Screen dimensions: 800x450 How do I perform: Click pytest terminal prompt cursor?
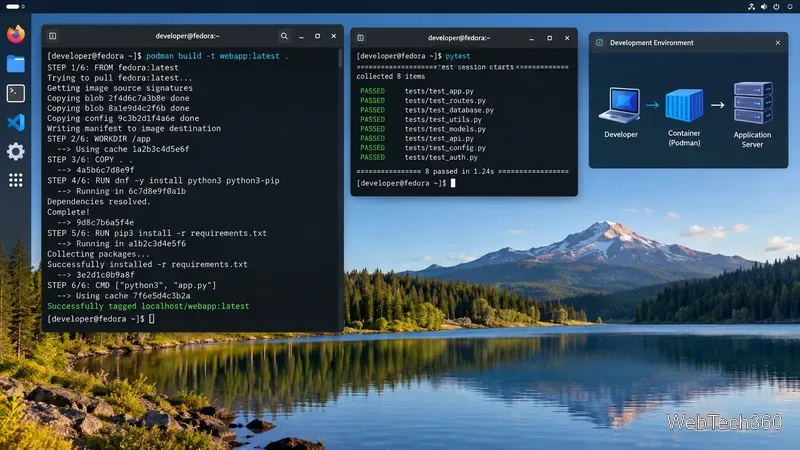[x=453, y=183]
